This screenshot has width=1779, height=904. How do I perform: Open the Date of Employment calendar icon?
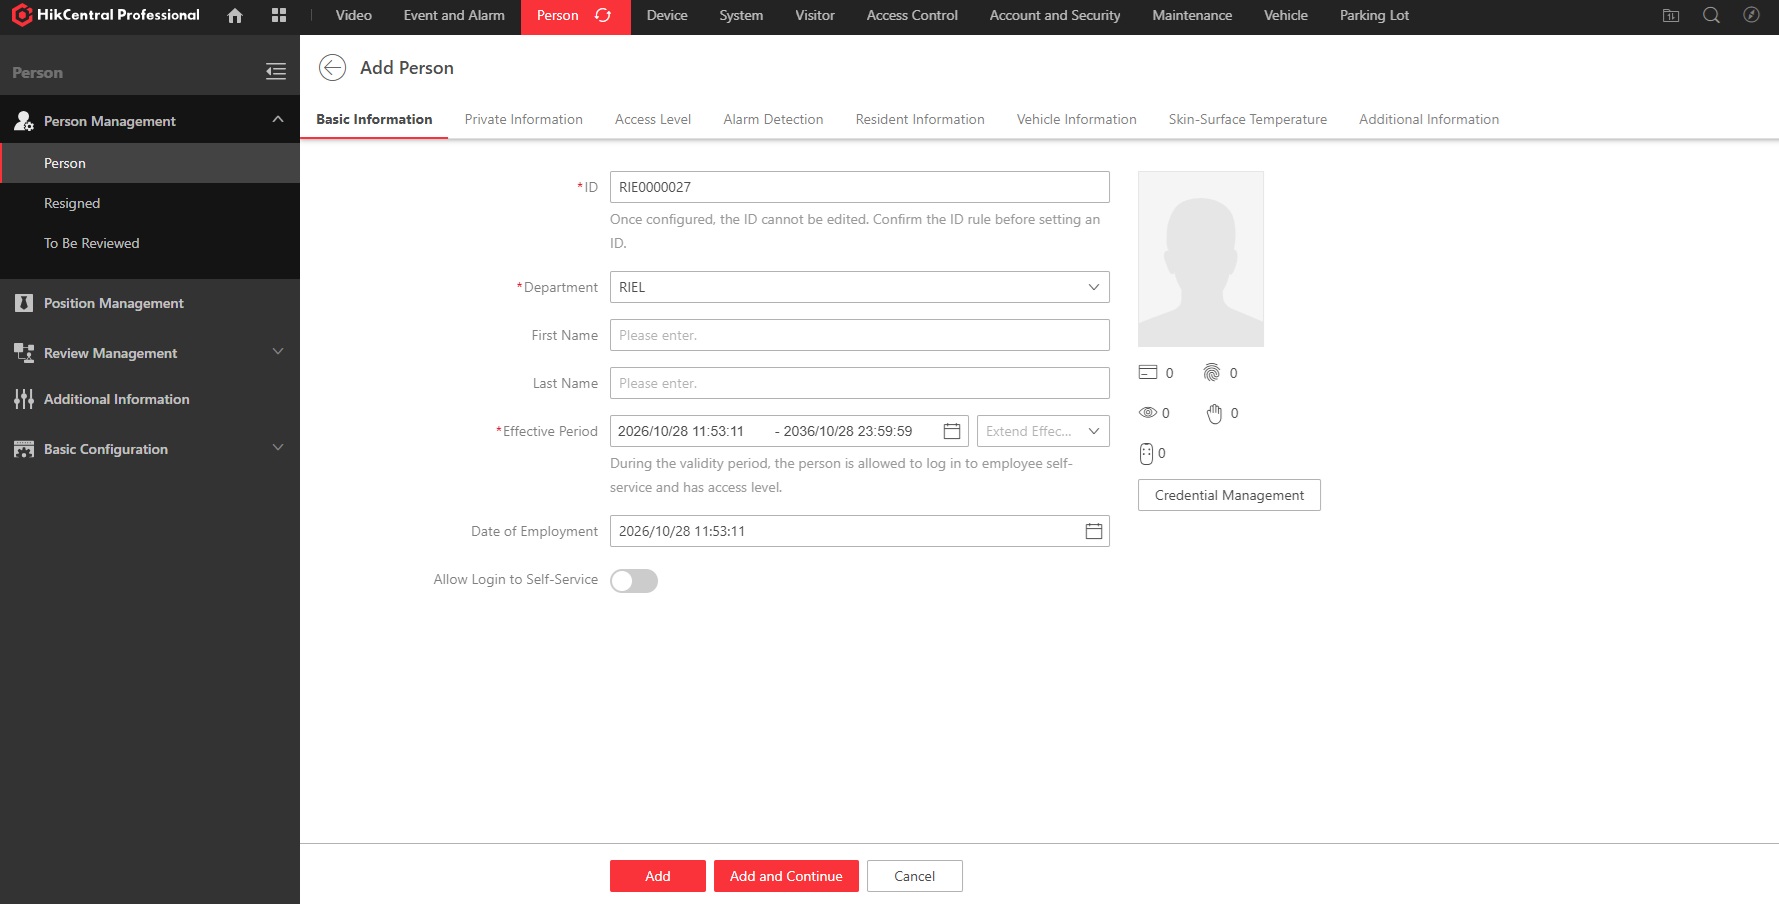click(1094, 531)
